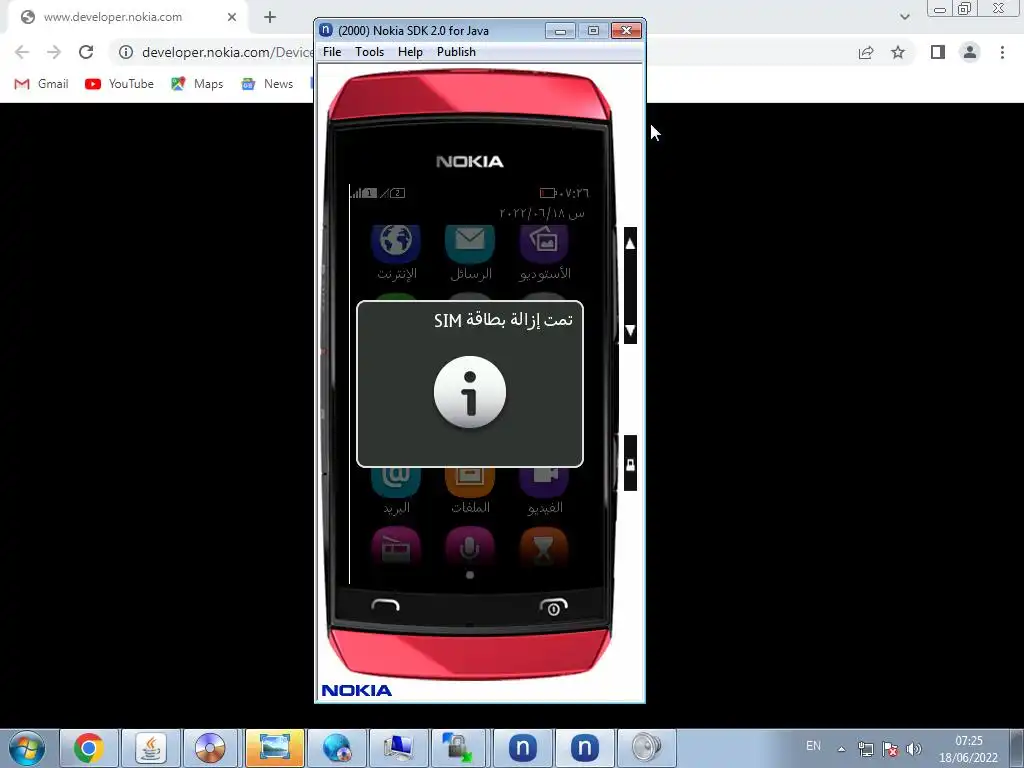
Task: Click first Nokia SDK taskbar icon
Action: 523,748
